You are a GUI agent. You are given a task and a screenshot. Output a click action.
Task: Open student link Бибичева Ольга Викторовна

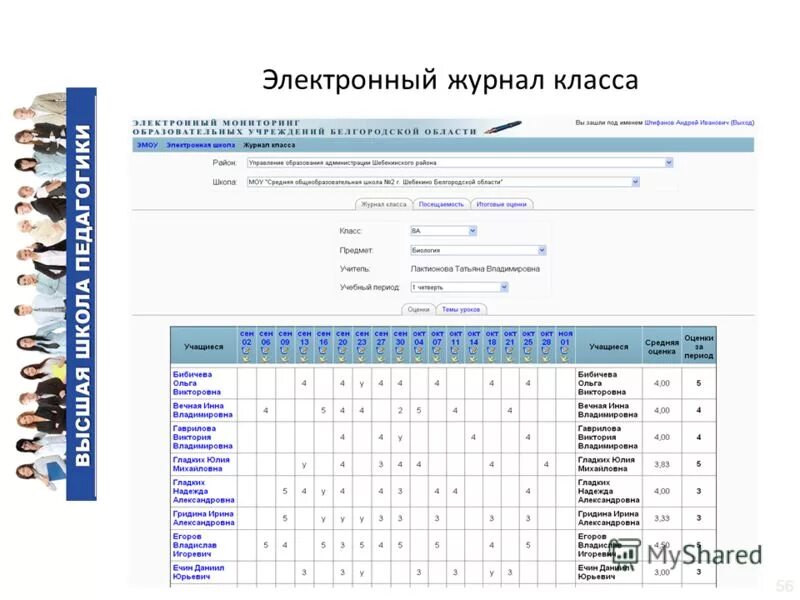coord(197,383)
